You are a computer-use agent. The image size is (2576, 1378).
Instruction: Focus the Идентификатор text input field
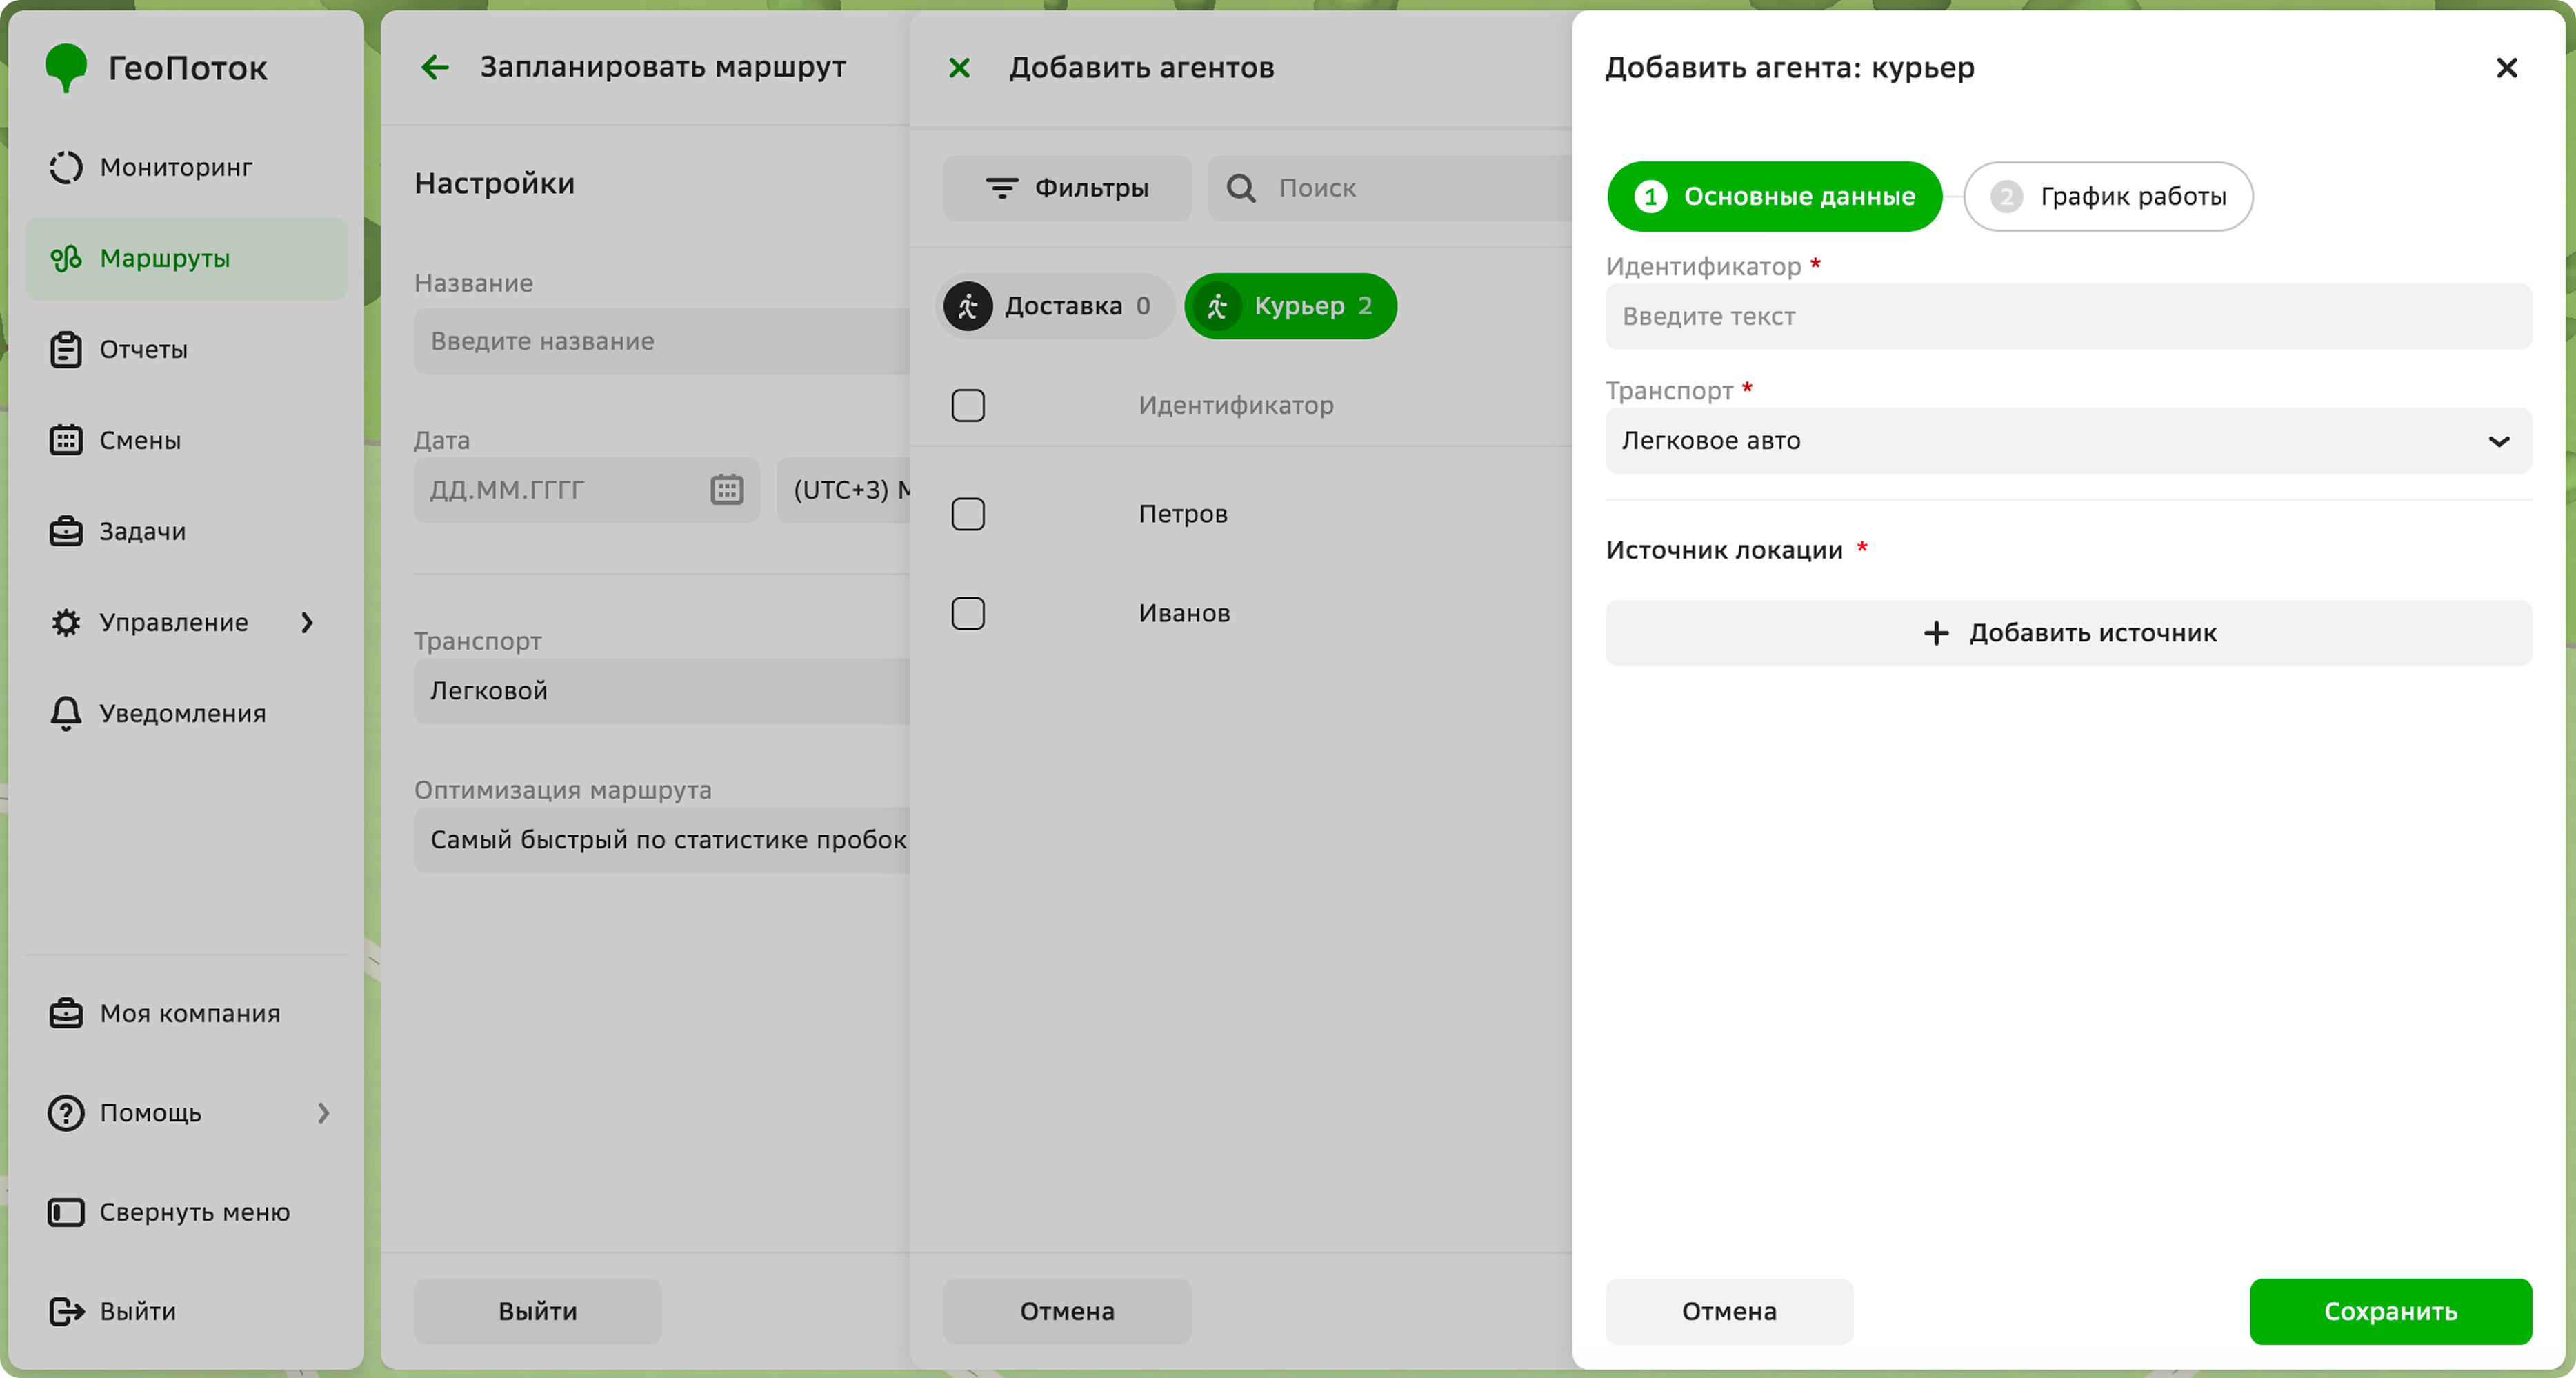pyautogui.click(x=2068, y=316)
